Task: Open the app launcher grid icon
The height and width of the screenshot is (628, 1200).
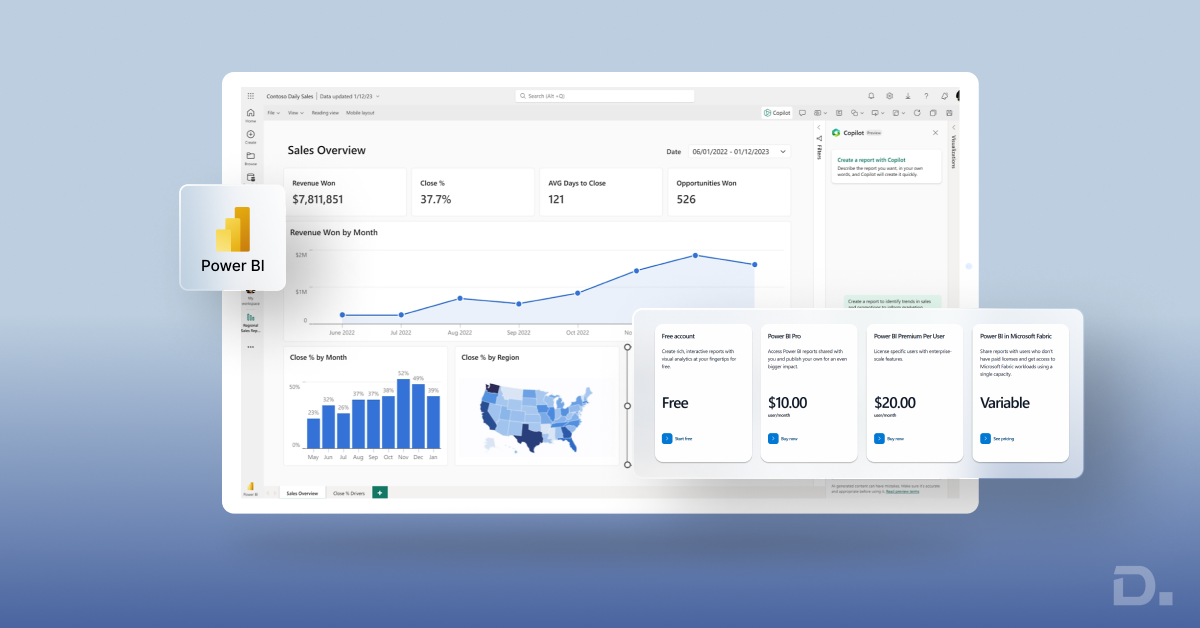Action: point(250,96)
